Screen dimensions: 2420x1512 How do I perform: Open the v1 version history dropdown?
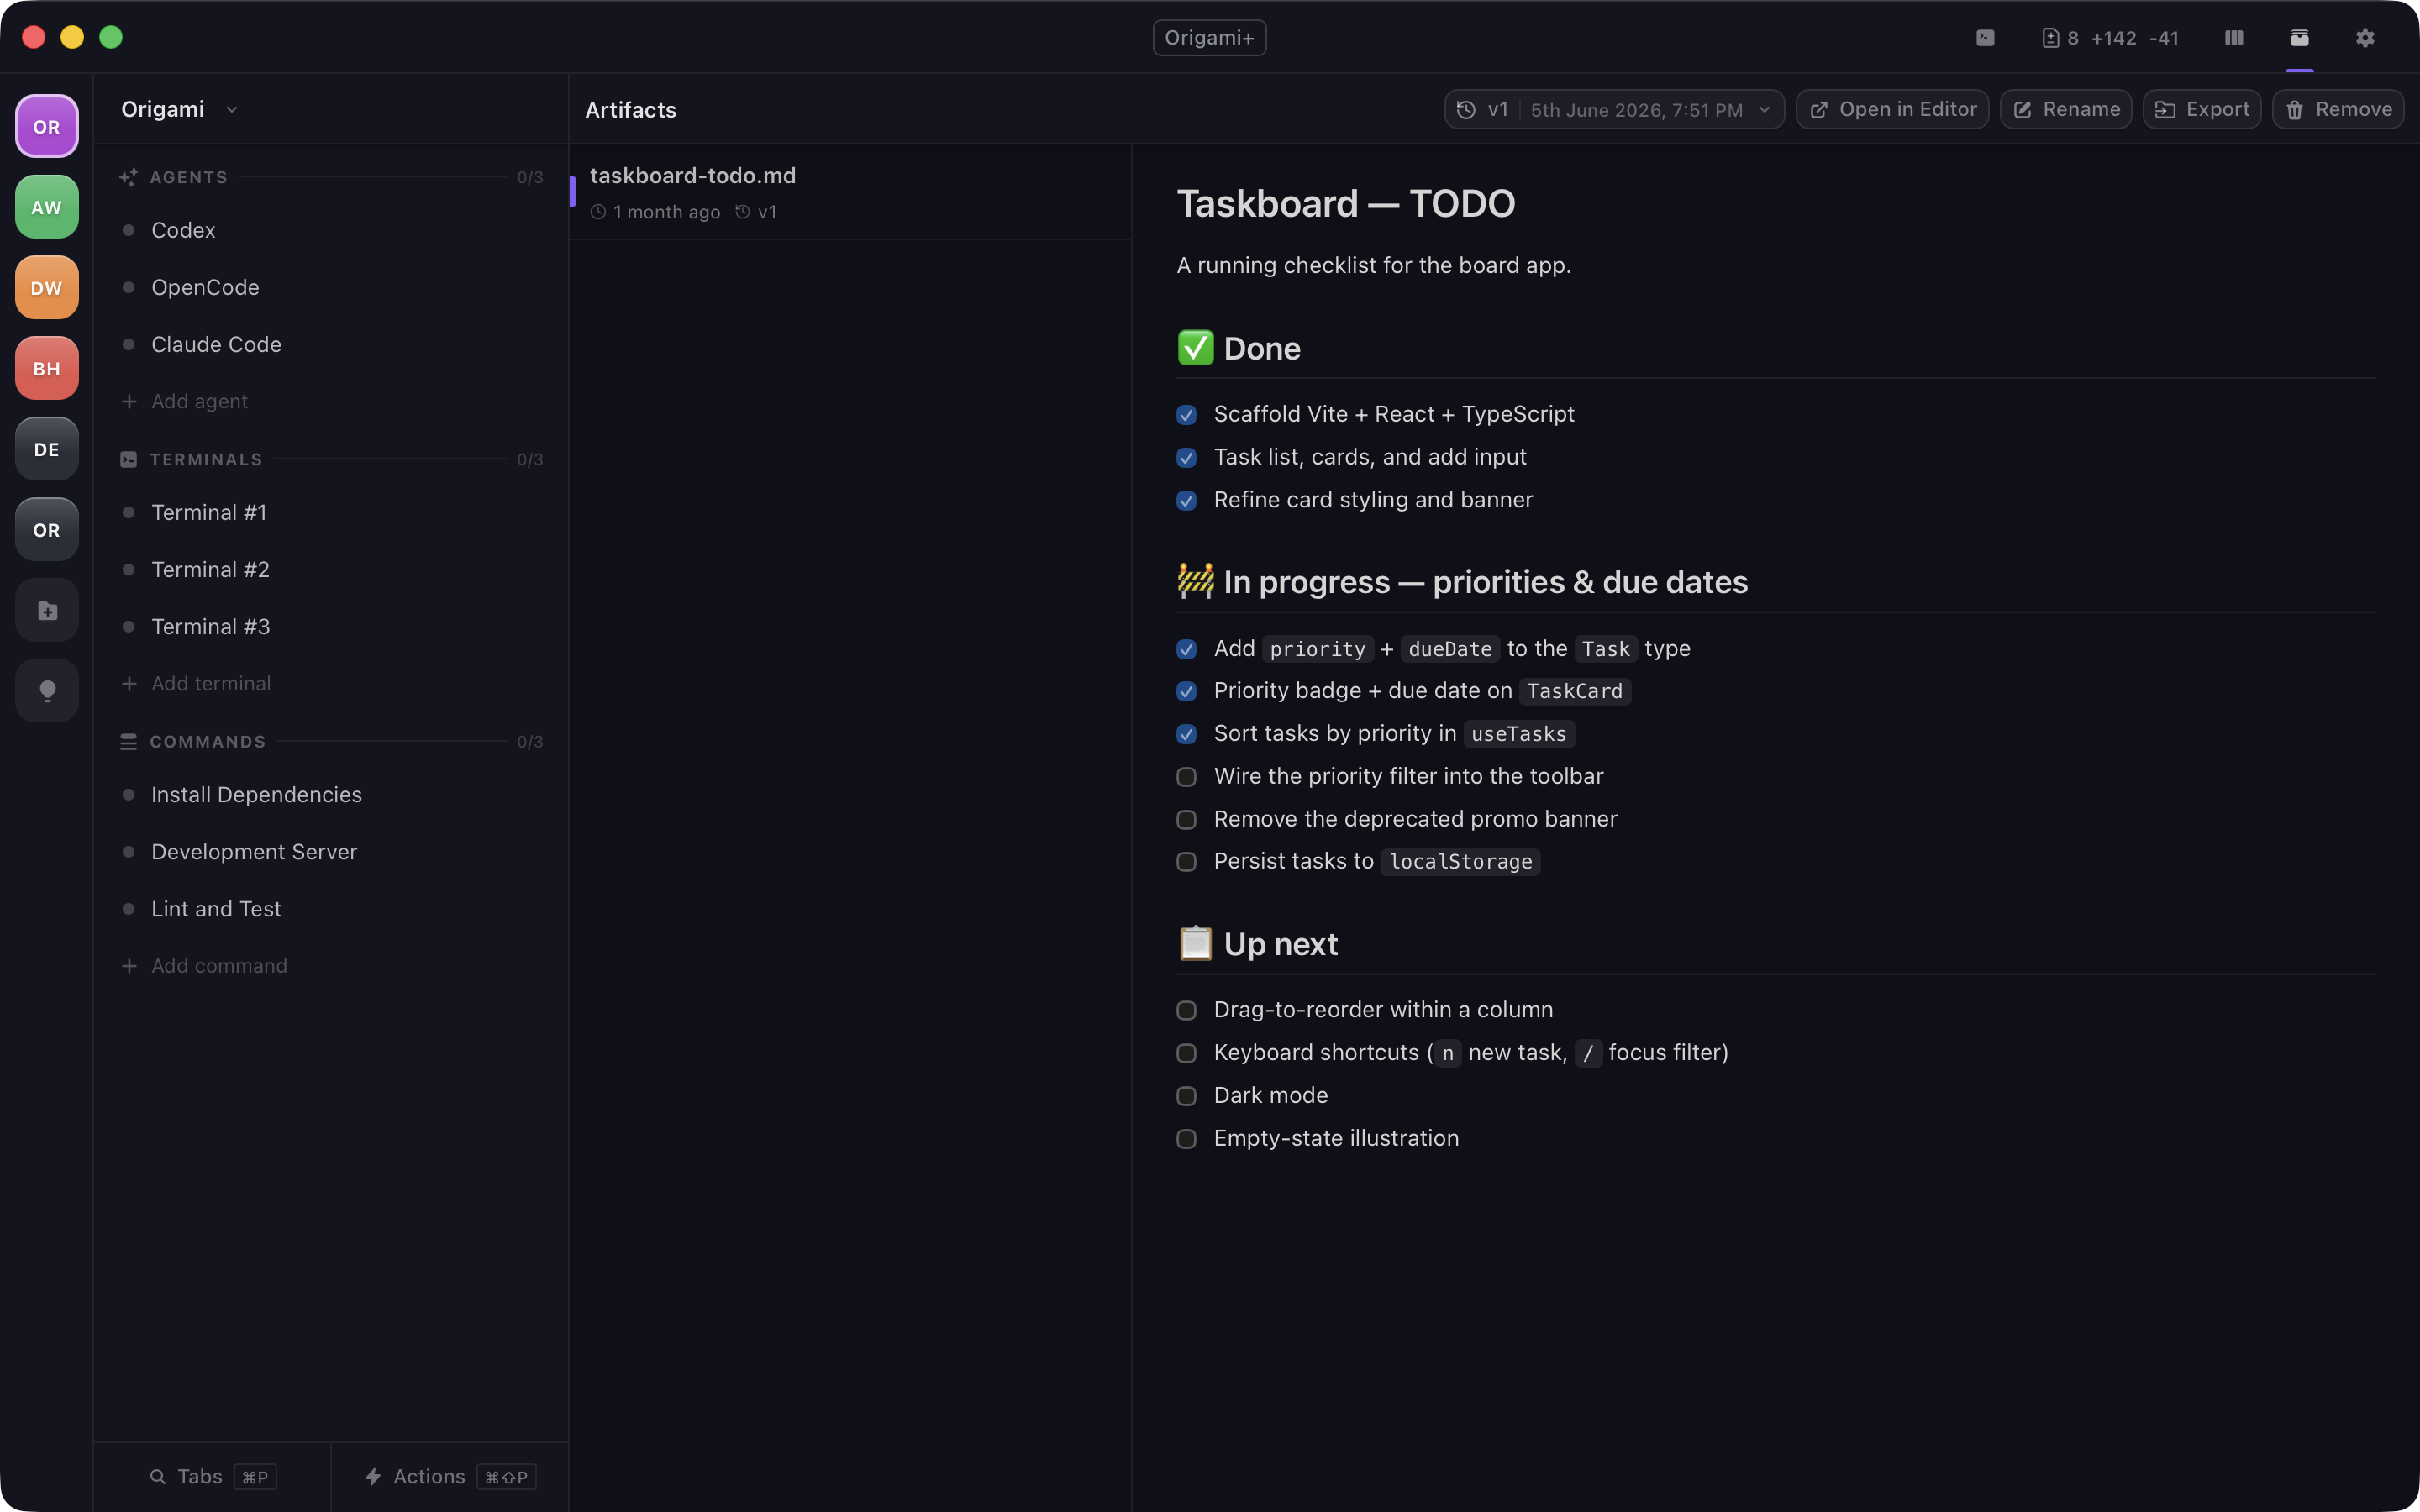click(x=1614, y=109)
